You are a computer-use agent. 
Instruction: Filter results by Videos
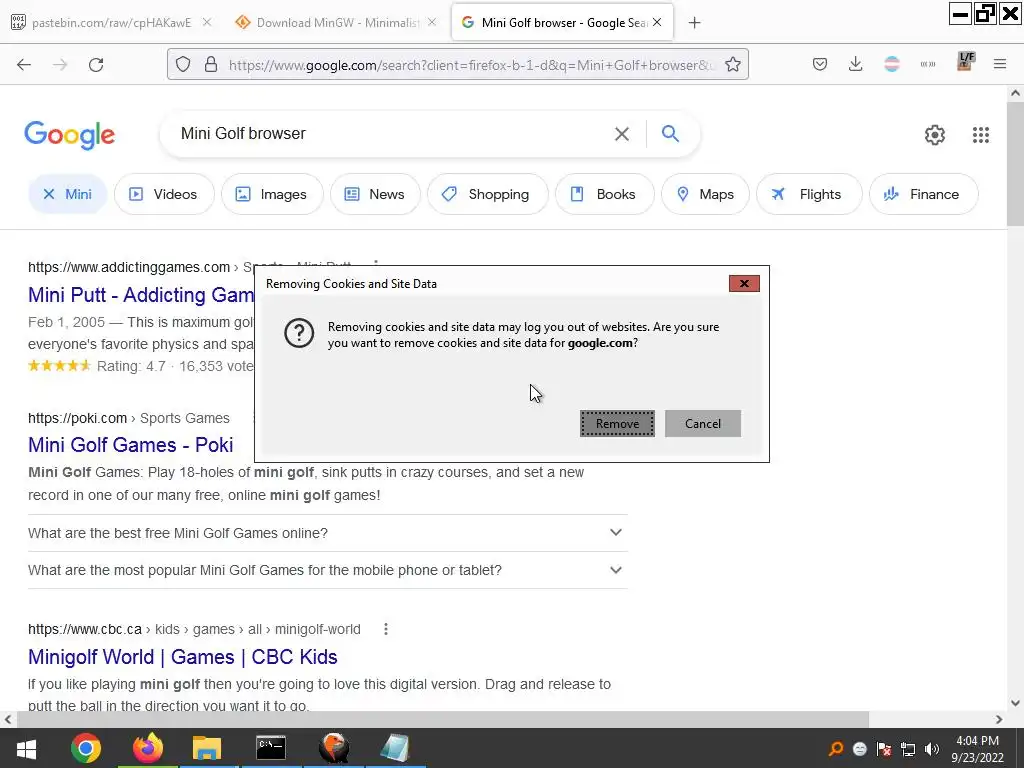(x=164, y=194)
